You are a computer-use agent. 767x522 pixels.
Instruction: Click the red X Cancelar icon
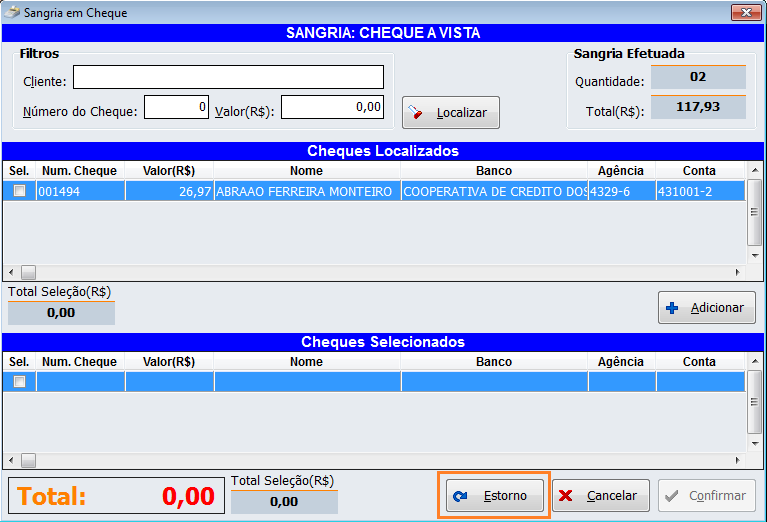click(567, 496)
